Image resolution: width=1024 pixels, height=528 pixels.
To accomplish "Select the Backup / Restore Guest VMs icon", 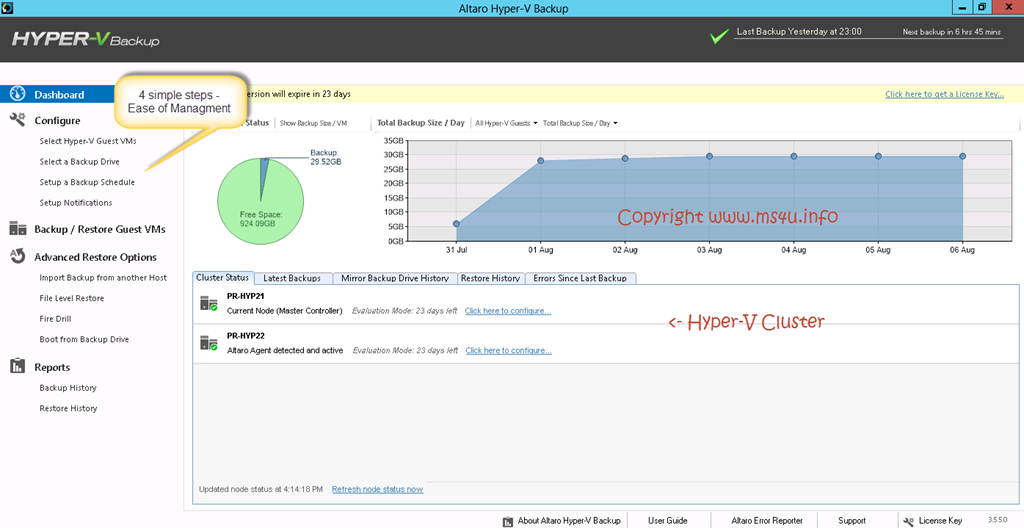I will pyautogui.click(x=18, y=229).
